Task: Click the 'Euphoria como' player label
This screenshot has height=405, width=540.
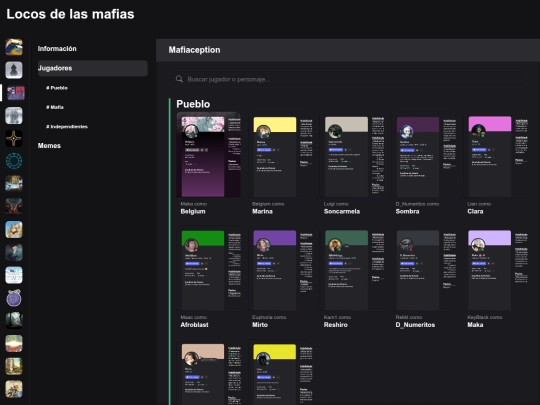Action: (269, 317)
